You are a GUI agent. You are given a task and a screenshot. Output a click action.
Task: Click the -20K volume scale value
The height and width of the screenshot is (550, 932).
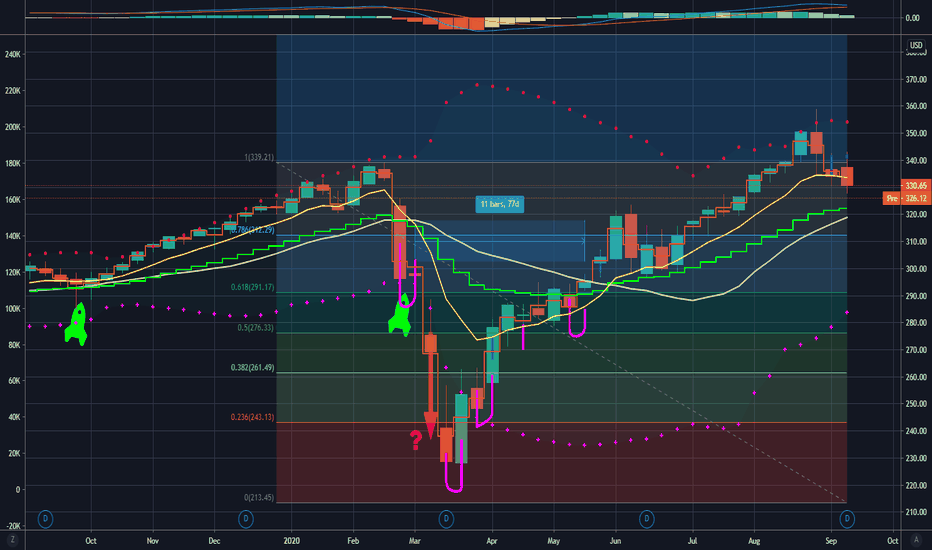point(12,526)
